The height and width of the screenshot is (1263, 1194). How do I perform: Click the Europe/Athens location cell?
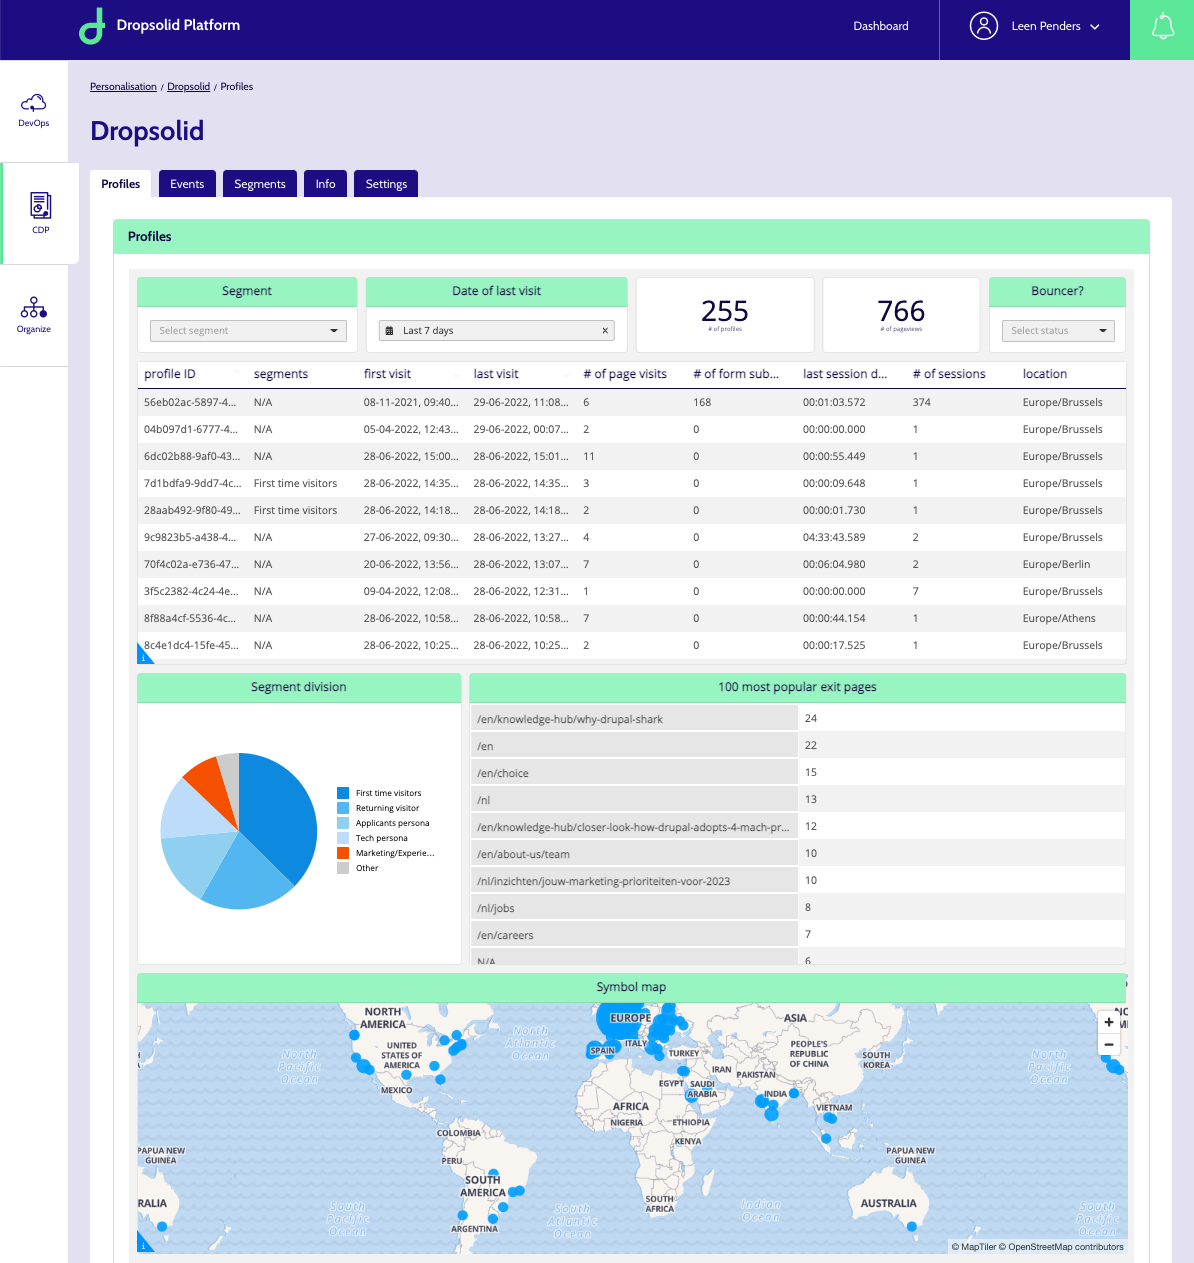tap(1059, 618)
